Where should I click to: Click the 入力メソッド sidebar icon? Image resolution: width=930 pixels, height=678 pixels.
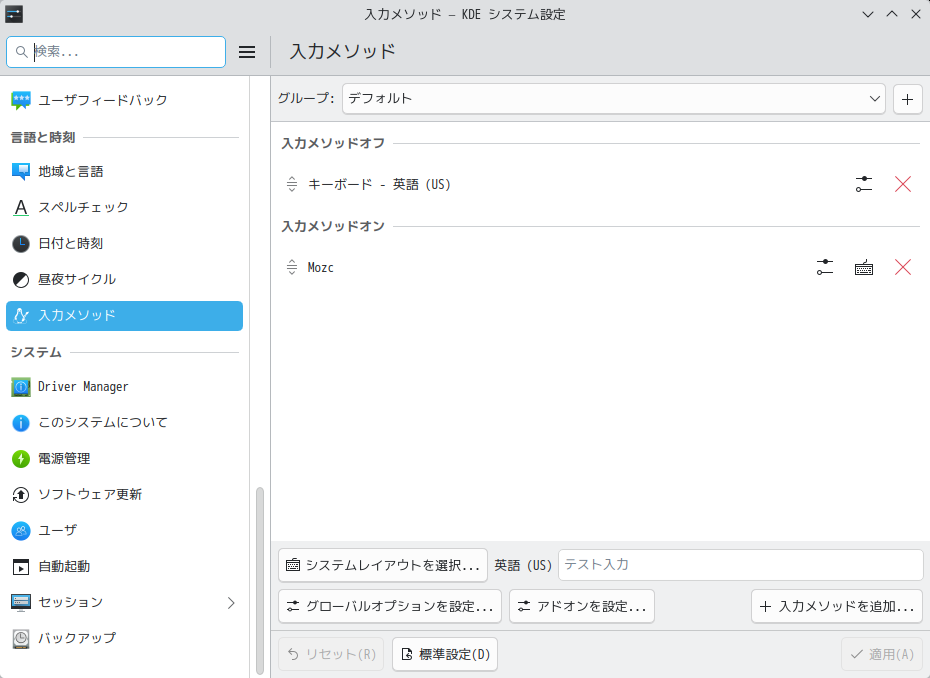pos(21,316)
